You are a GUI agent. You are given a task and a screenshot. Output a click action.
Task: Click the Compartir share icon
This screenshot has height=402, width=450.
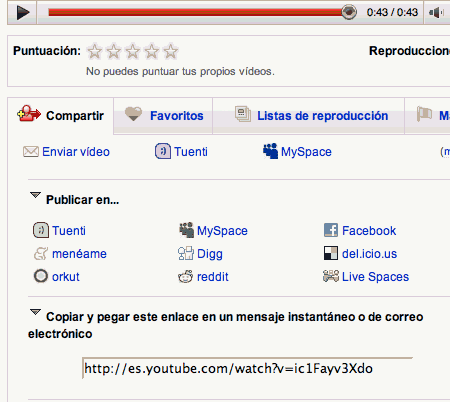click(x=29, y=114)
